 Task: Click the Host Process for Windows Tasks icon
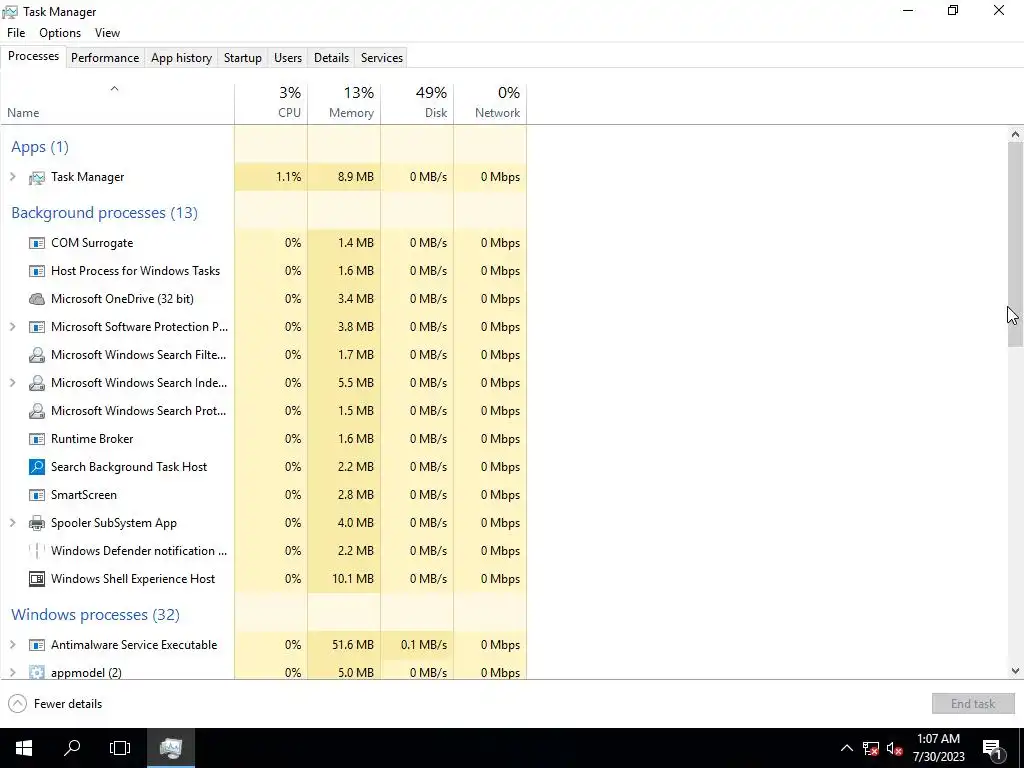click(37, 271)
